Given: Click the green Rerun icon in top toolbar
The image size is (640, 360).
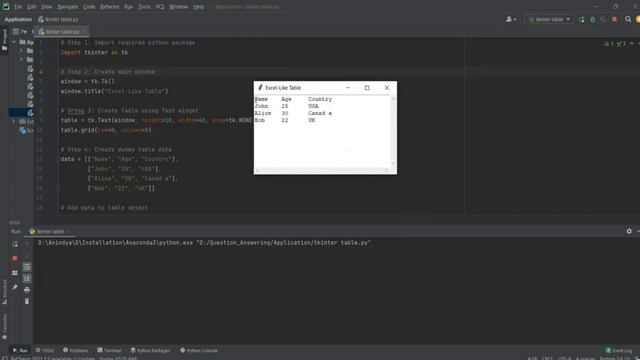Looking at the screenshot, I should 582,19.
